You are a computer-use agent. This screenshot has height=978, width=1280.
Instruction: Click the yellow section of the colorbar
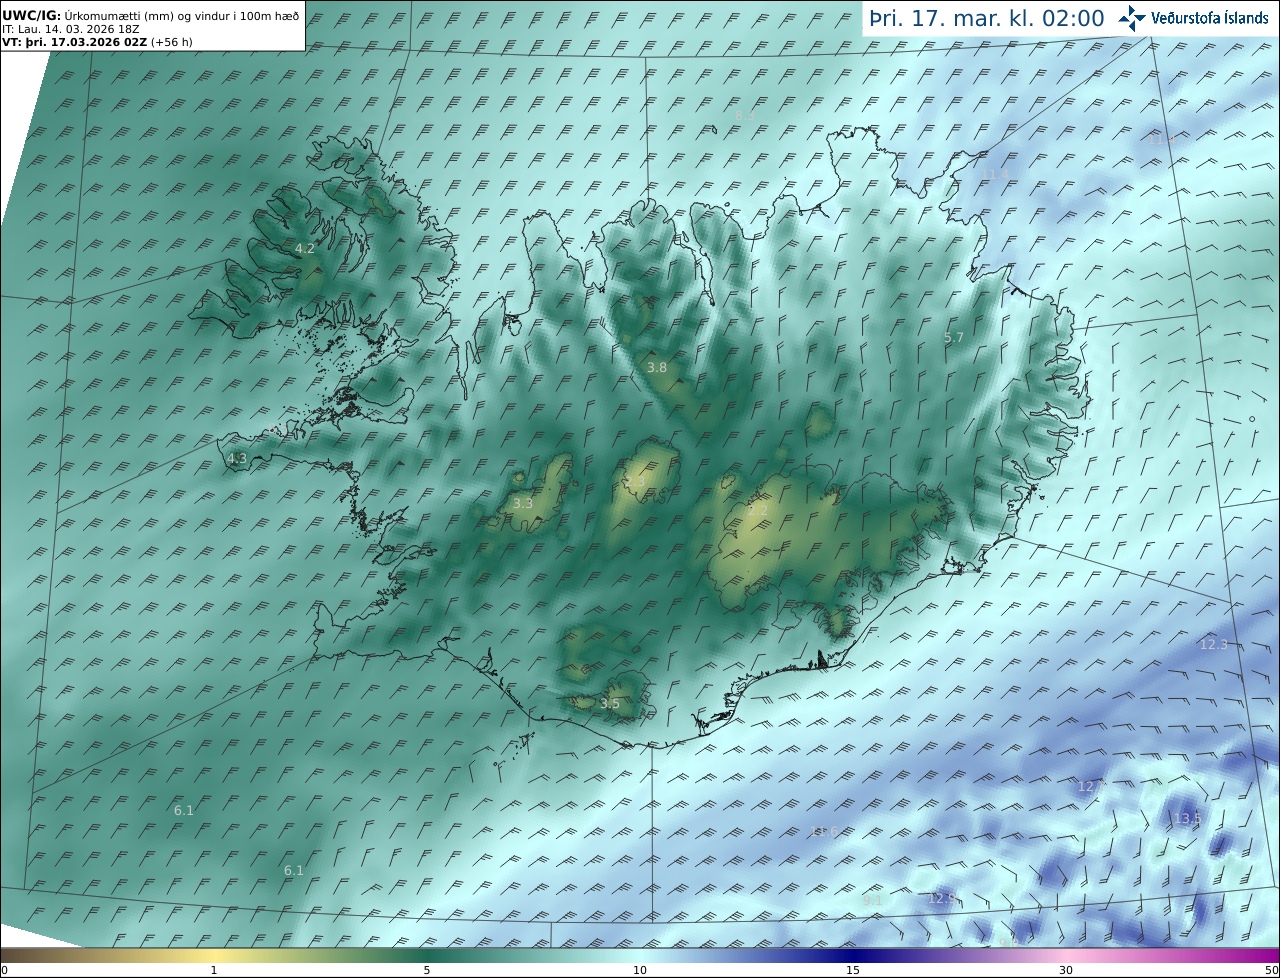[214, 955]
